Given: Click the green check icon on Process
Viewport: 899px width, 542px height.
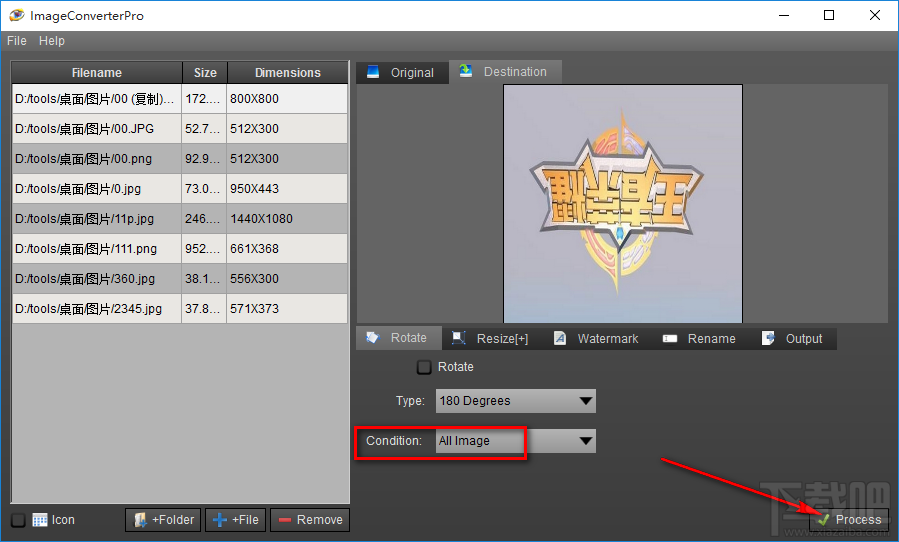Looking at the screenshot, I should coord(823,520).
